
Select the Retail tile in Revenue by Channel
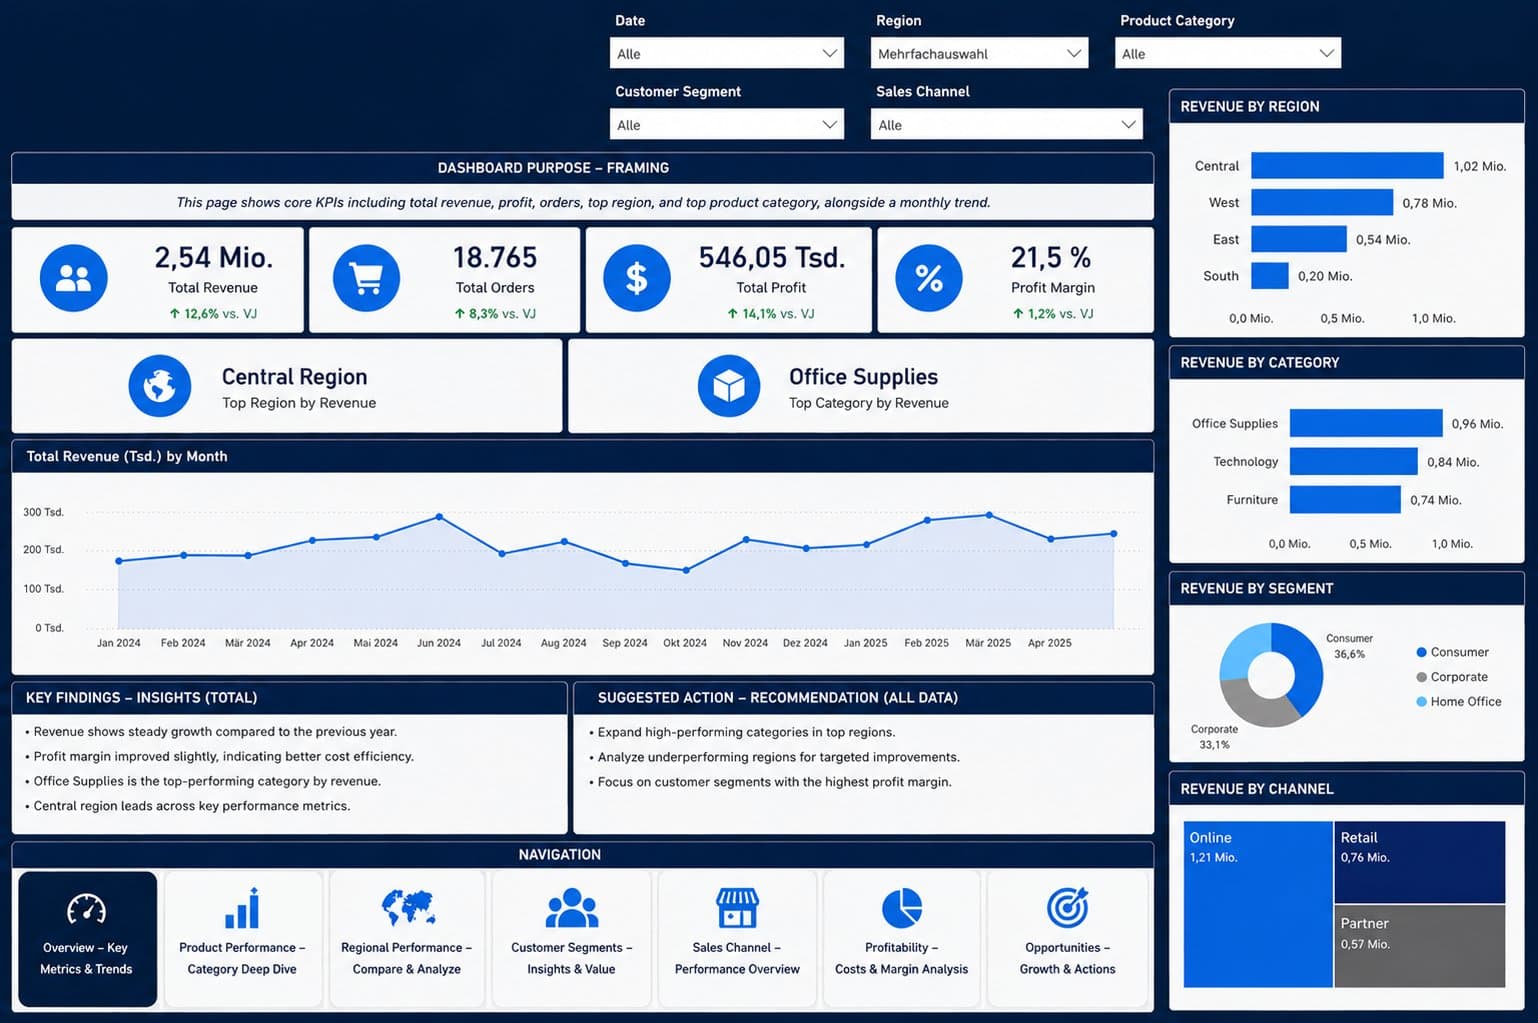click(x=1420, y=862)
